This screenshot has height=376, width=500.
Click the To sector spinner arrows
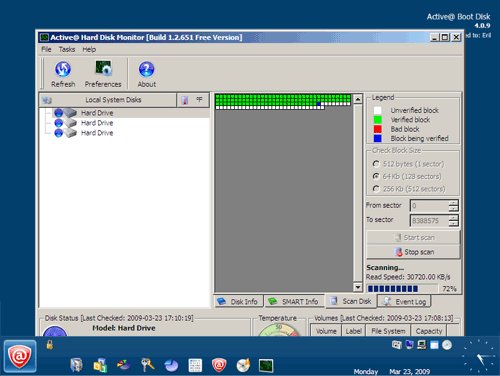pyautogui.click(x=453, y=220)
